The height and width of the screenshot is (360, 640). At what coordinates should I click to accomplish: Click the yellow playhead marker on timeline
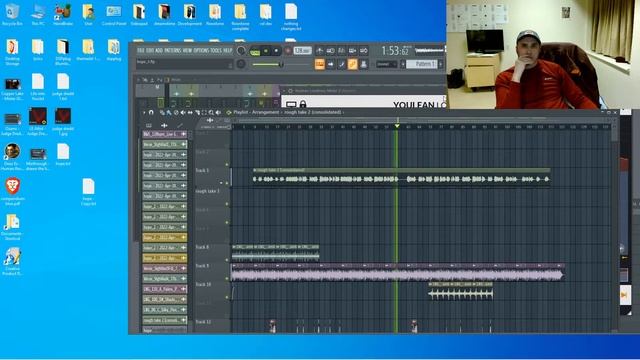397,126
